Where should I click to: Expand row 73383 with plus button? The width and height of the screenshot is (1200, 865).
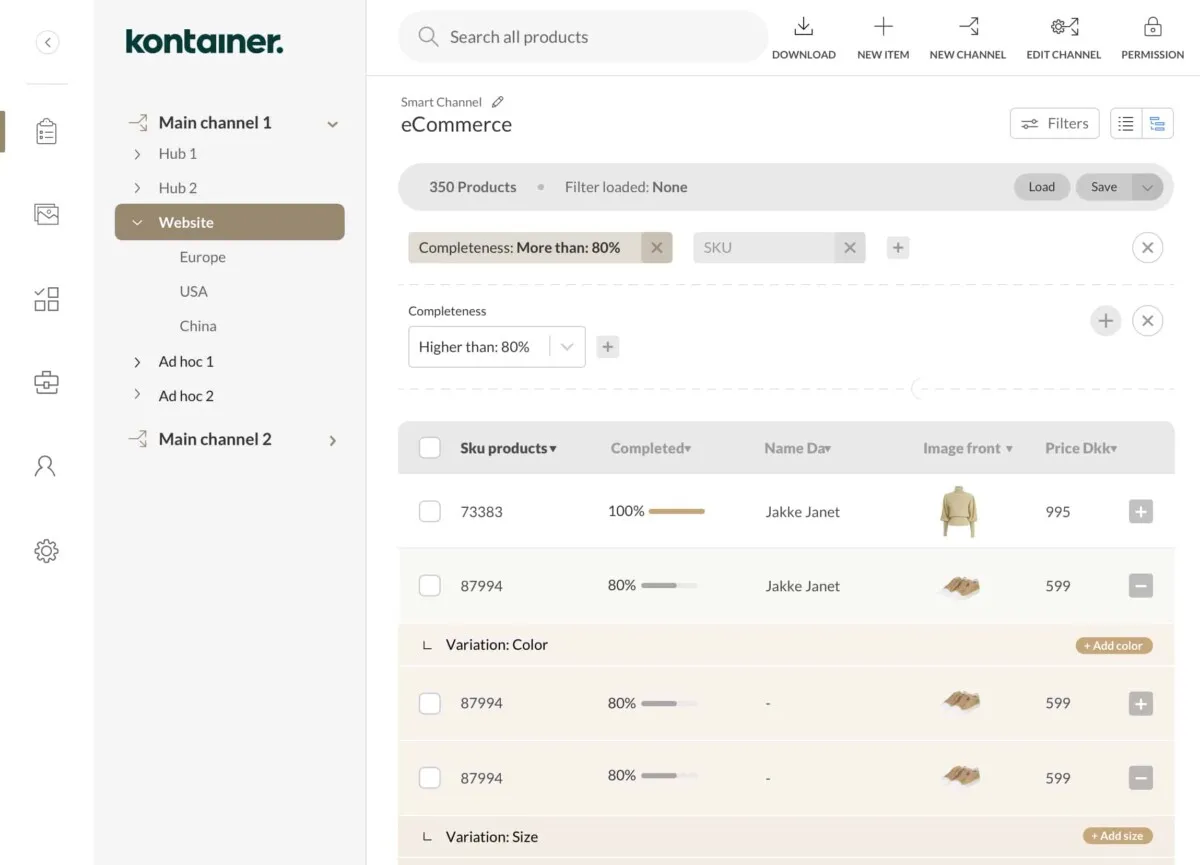pos(1141,512)
